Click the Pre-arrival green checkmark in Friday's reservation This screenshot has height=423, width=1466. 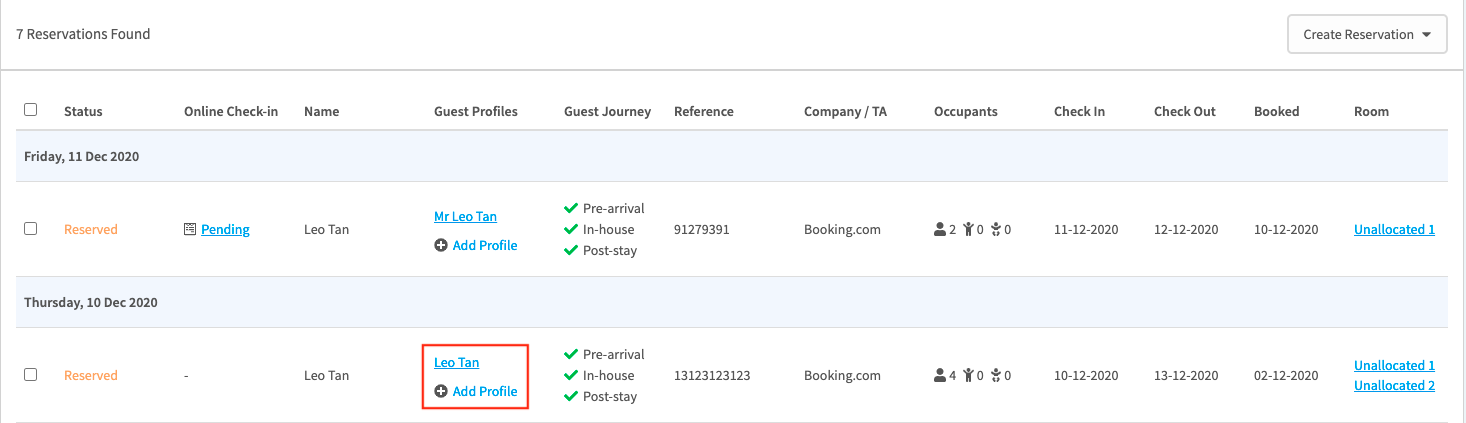(x=571, y=209)
